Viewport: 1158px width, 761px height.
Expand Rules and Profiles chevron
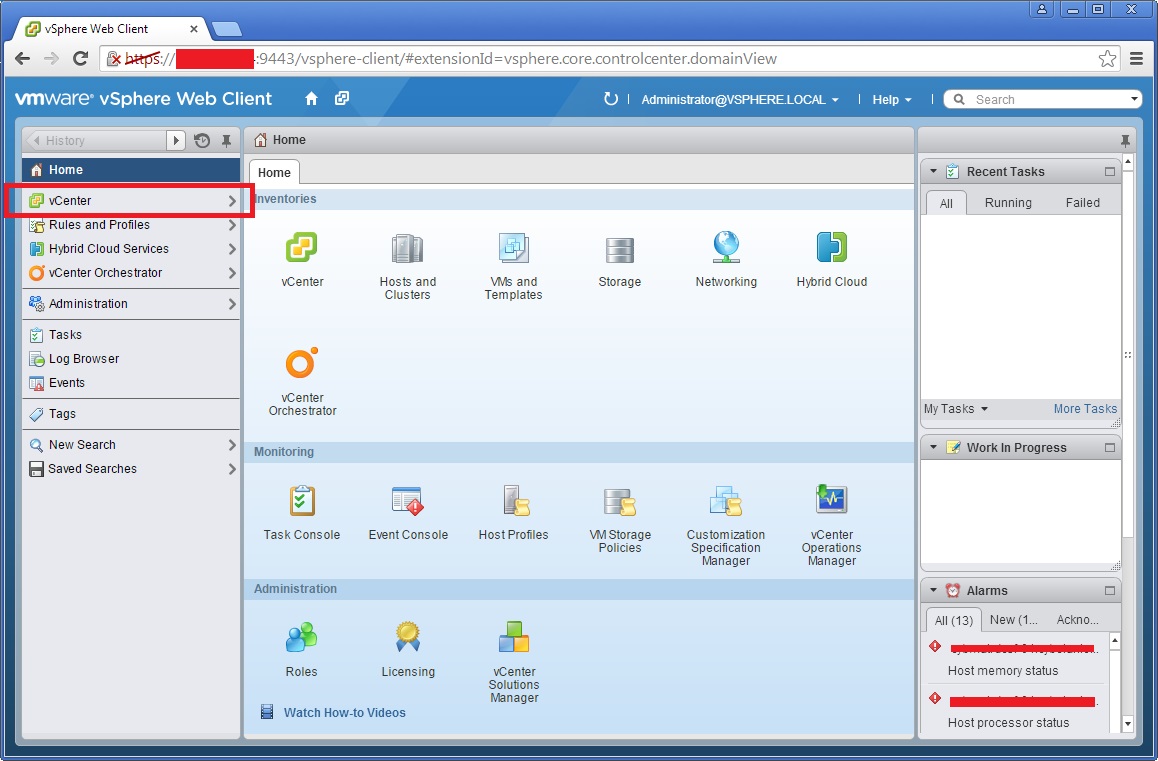(232, 225)
